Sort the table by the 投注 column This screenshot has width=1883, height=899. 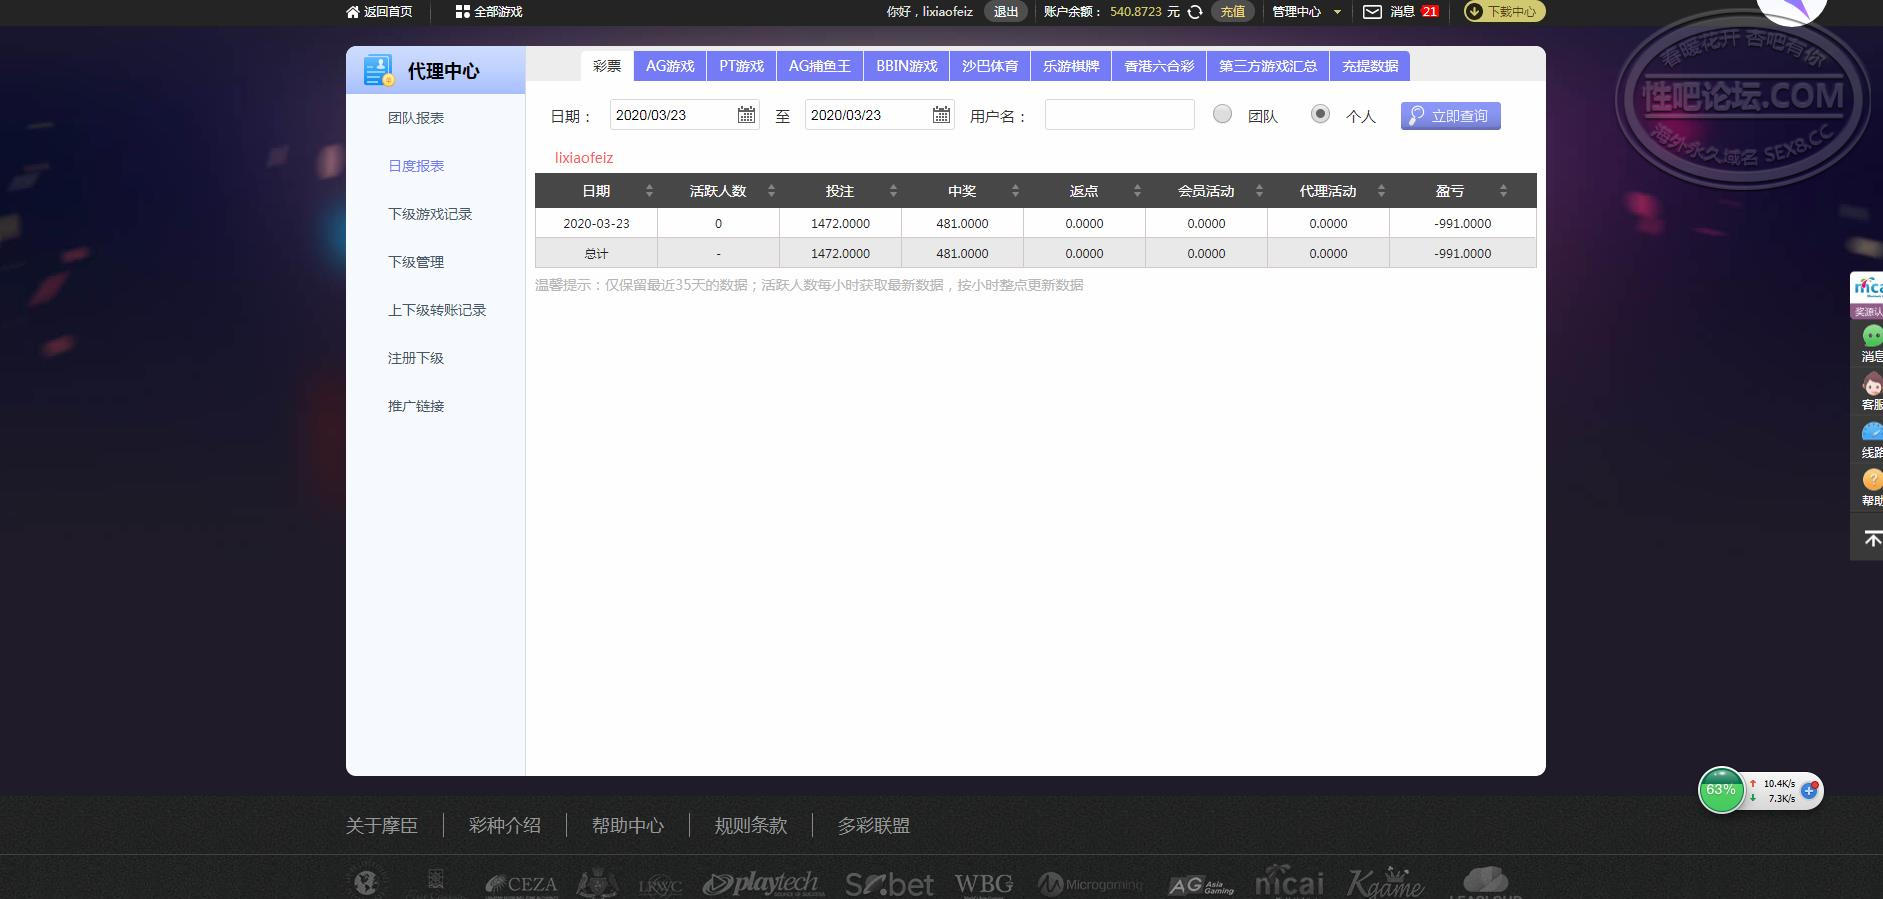tap(893, 191)
